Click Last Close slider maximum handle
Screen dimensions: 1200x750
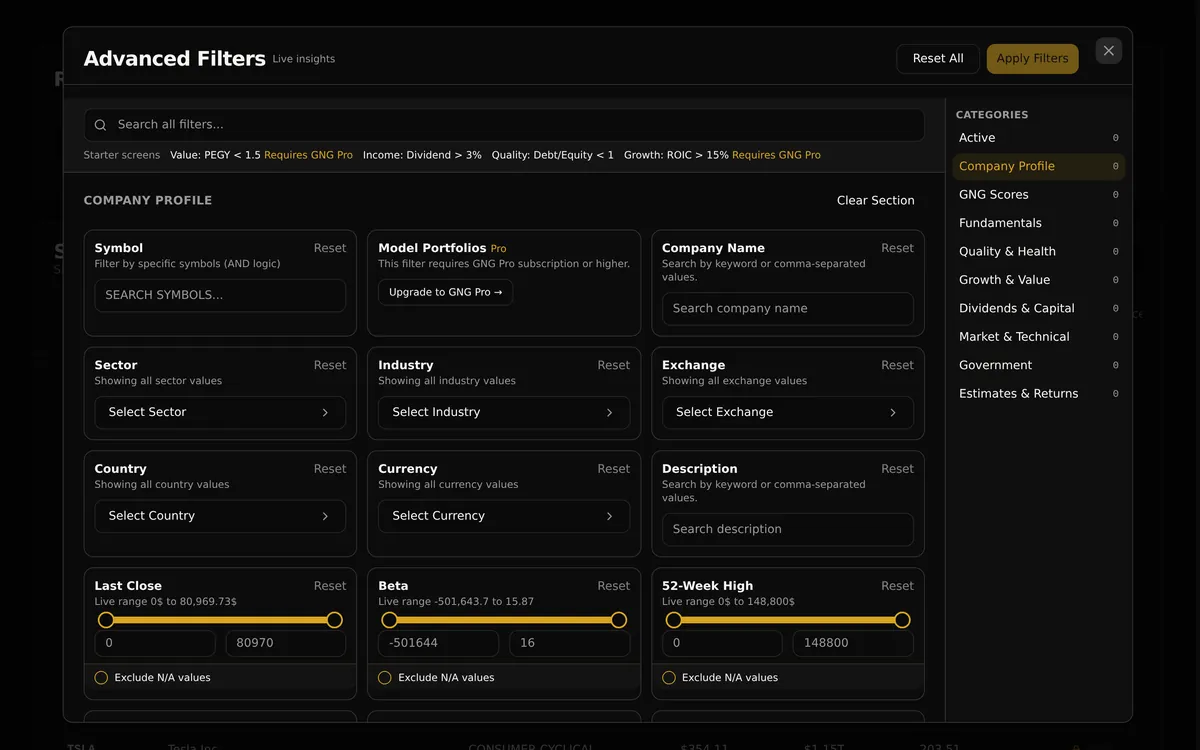(335, 620)
